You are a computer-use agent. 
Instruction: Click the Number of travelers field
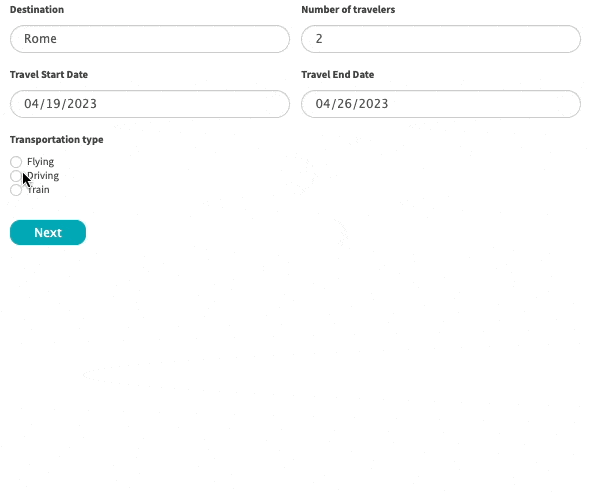pos(441,39)
